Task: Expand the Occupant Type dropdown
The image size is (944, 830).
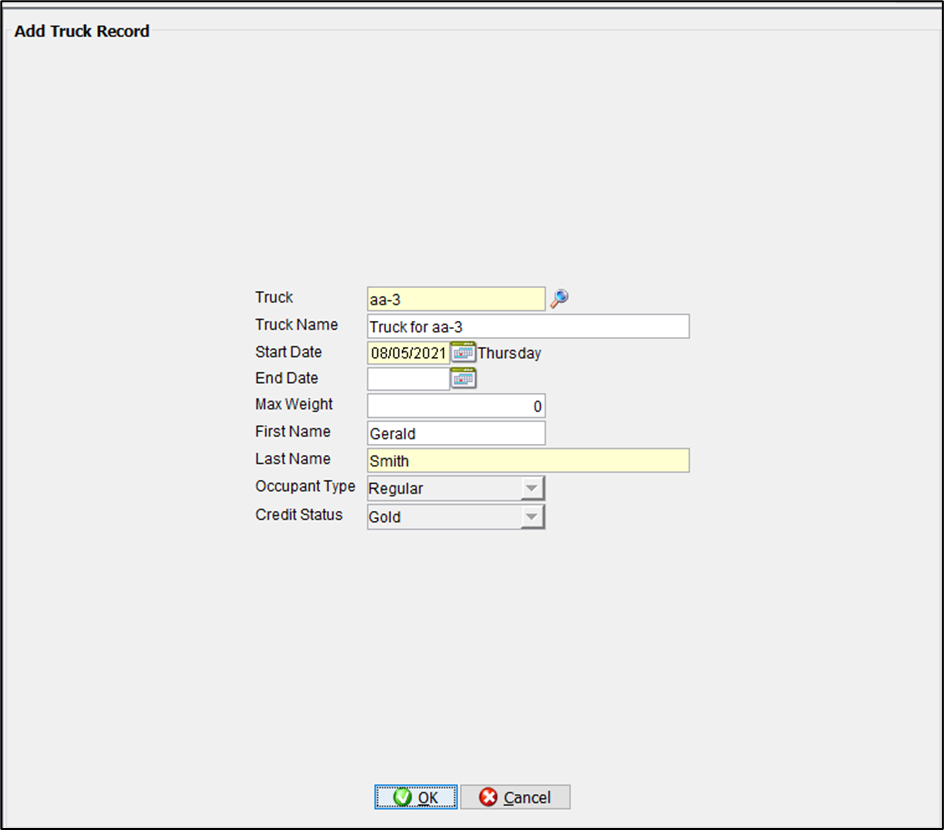Action: pos(533,488)
